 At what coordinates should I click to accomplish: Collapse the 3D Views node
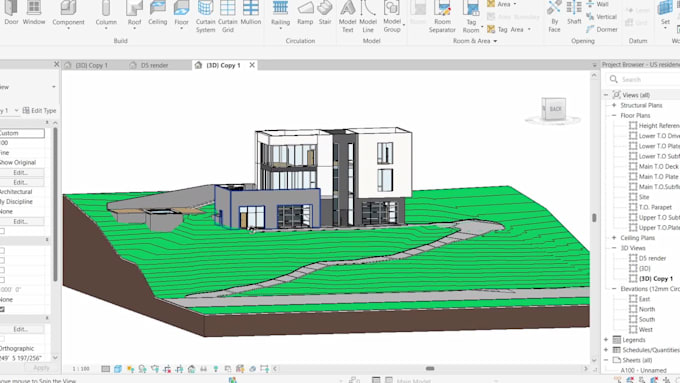pyautogui.click(x=614, y=248)
